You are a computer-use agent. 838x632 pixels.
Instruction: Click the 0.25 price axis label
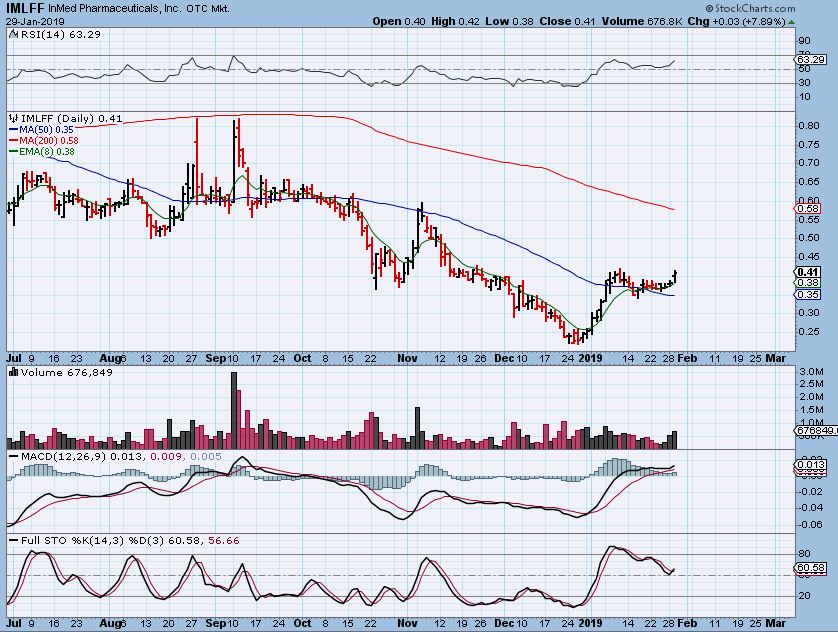coord(809,332)
